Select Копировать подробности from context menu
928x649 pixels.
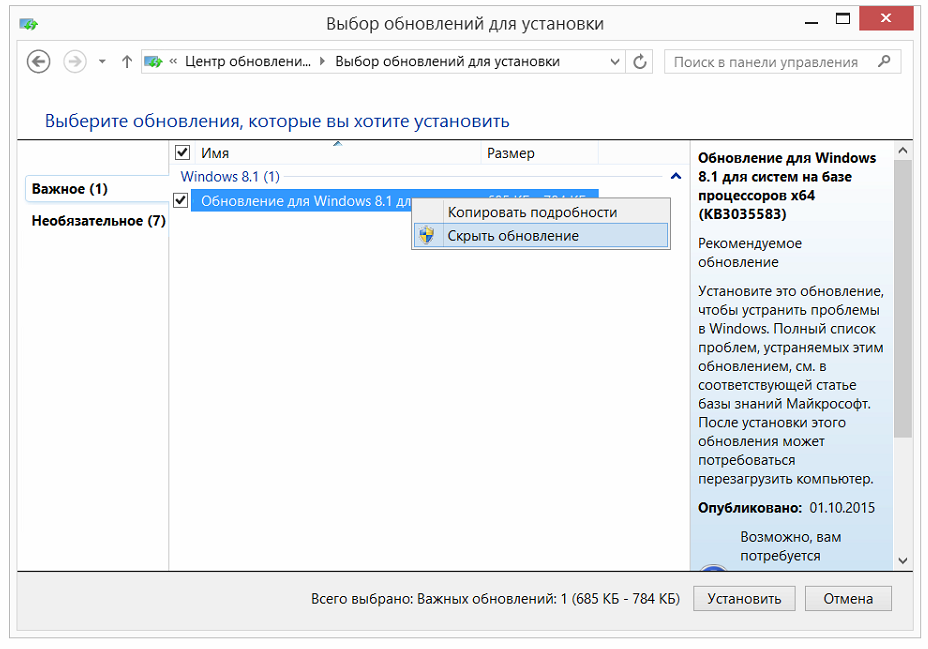(x=532, y=212)
